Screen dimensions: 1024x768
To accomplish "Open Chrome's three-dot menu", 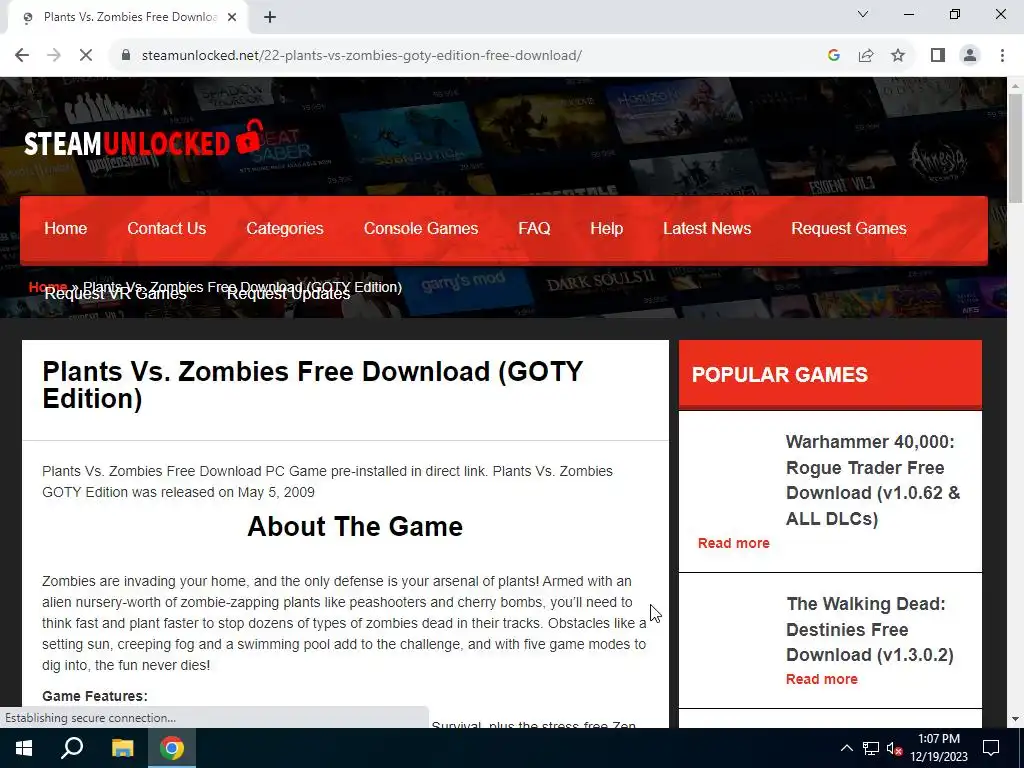I will tap(1002, 56).
